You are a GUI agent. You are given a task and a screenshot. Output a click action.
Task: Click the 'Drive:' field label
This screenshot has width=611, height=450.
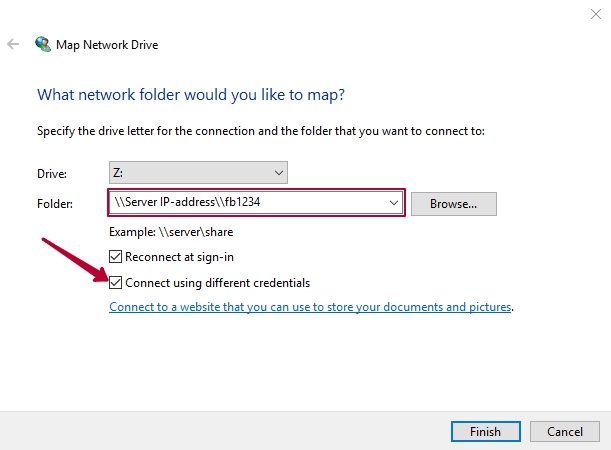(52, 174)
